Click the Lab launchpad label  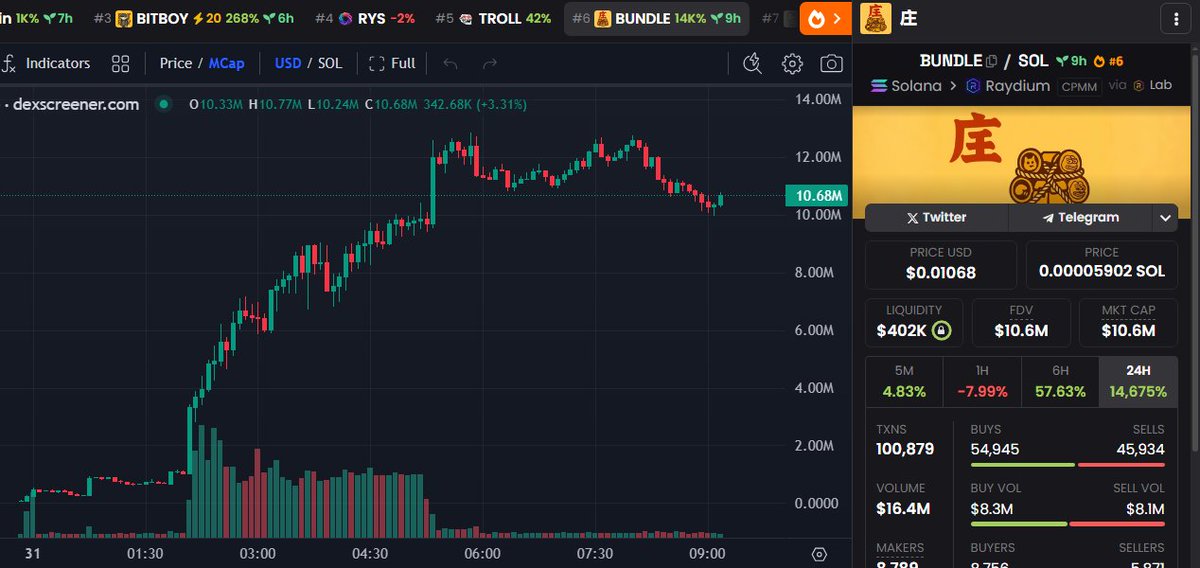point(1151,86)
